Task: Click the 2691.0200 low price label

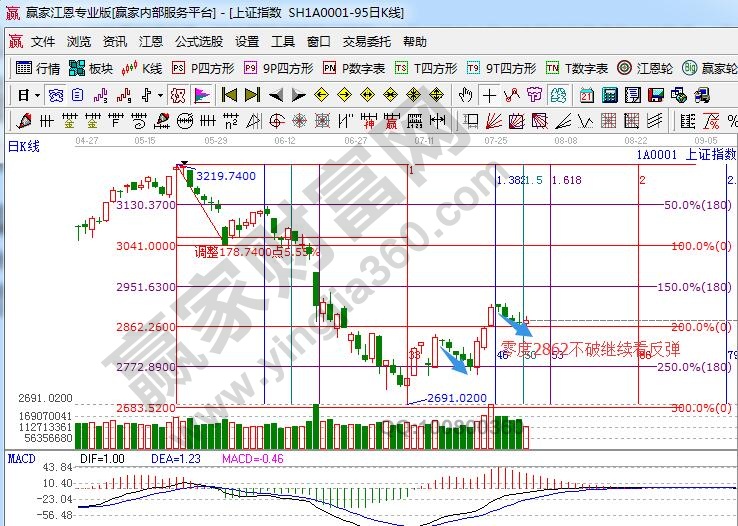Action: [457, 398]
